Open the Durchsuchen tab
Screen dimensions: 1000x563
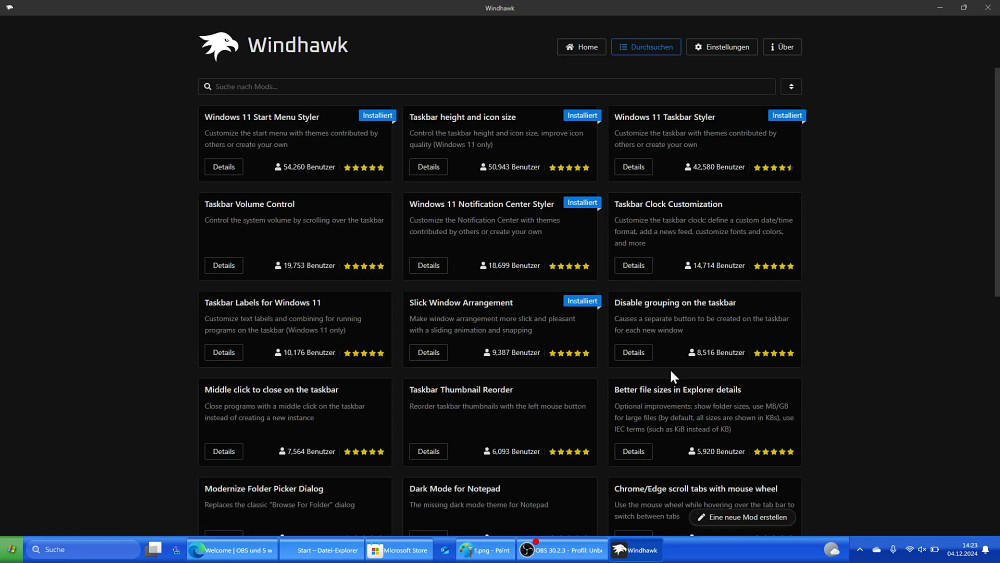point(646,47)
